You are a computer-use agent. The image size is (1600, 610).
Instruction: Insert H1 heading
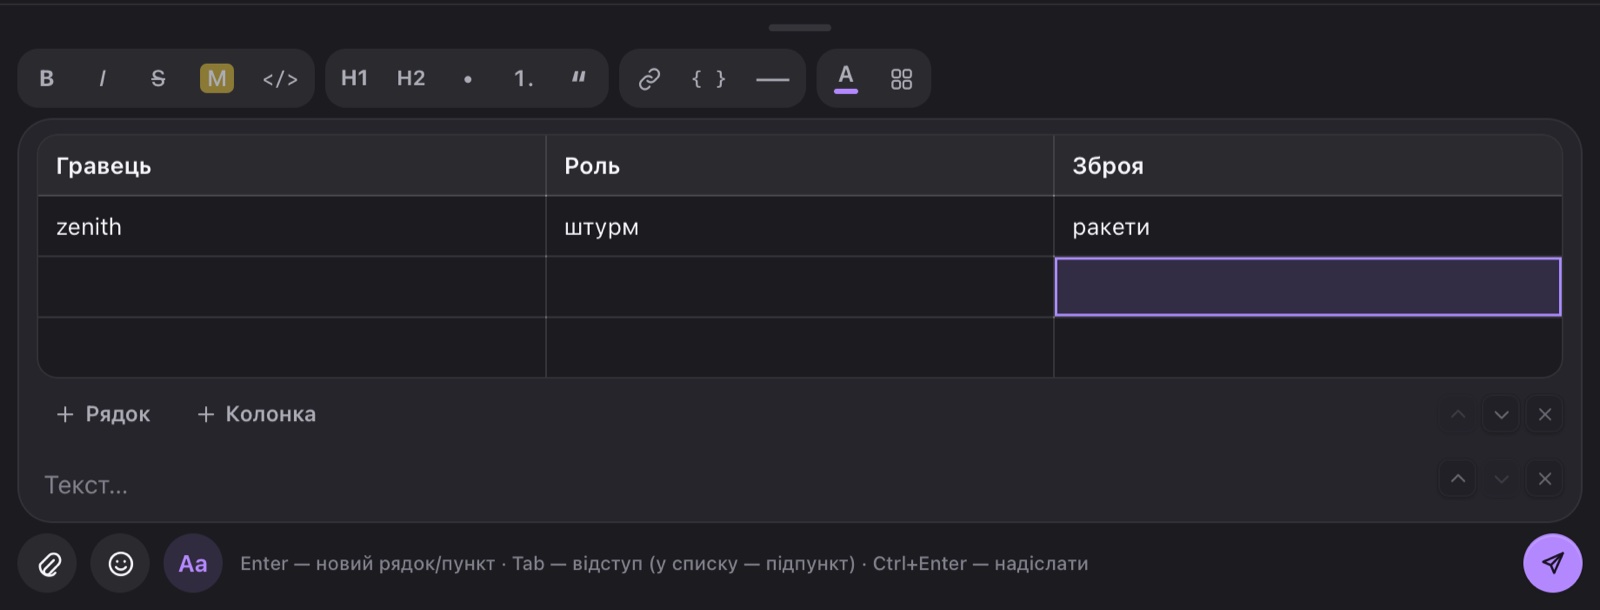pos(354,78)
